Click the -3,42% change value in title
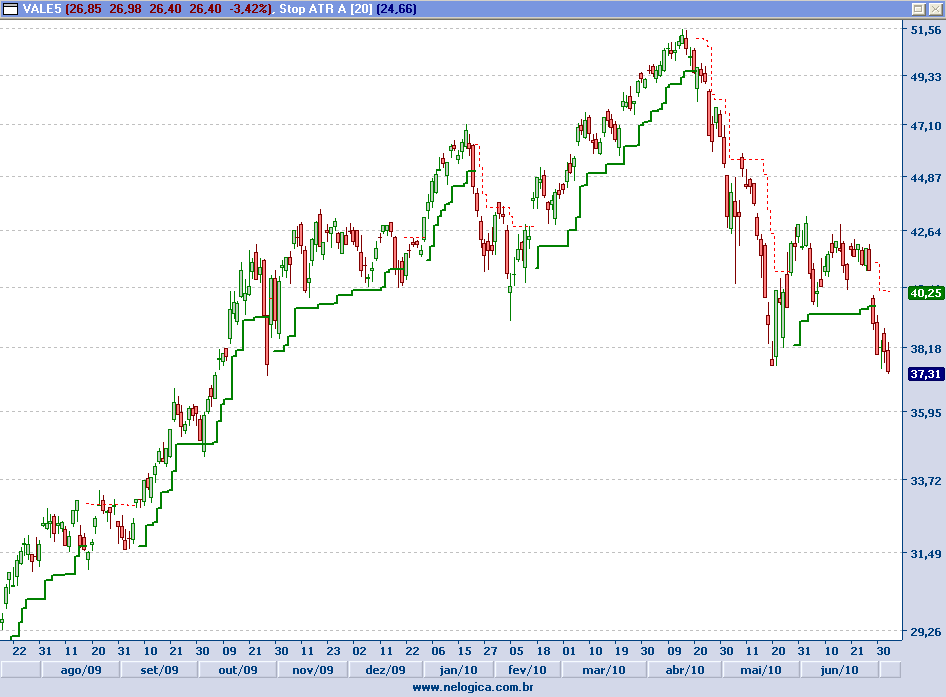 [250, 9]
